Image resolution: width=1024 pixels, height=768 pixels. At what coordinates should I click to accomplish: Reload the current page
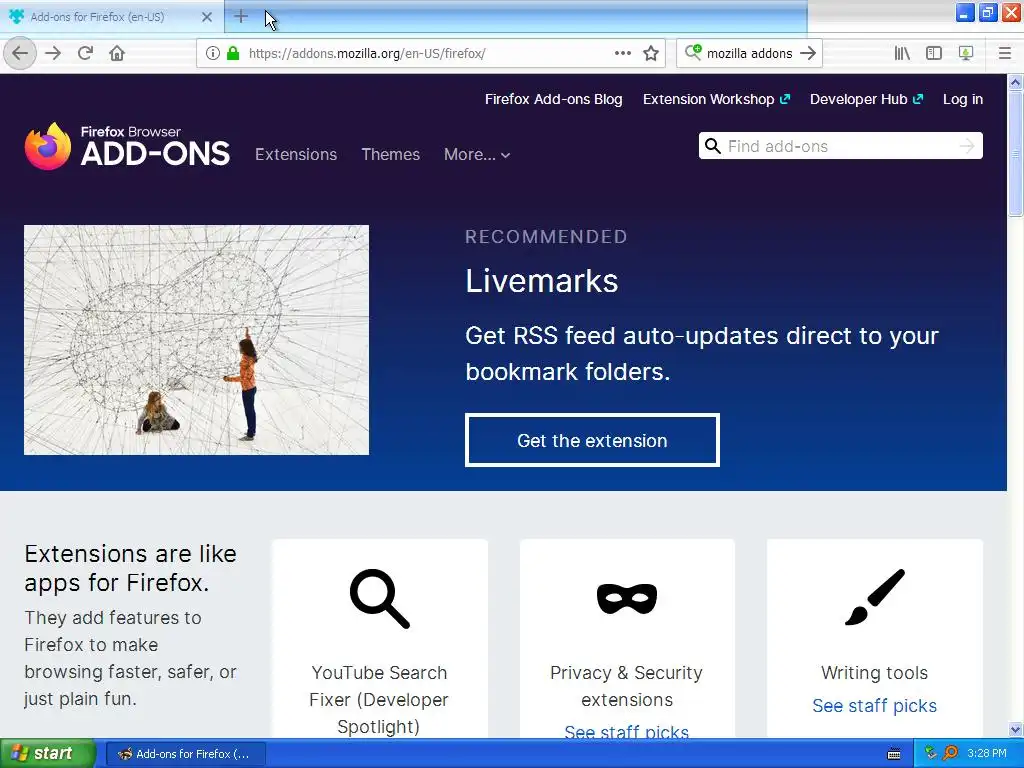pyautogui.click(x=85, y=53)
